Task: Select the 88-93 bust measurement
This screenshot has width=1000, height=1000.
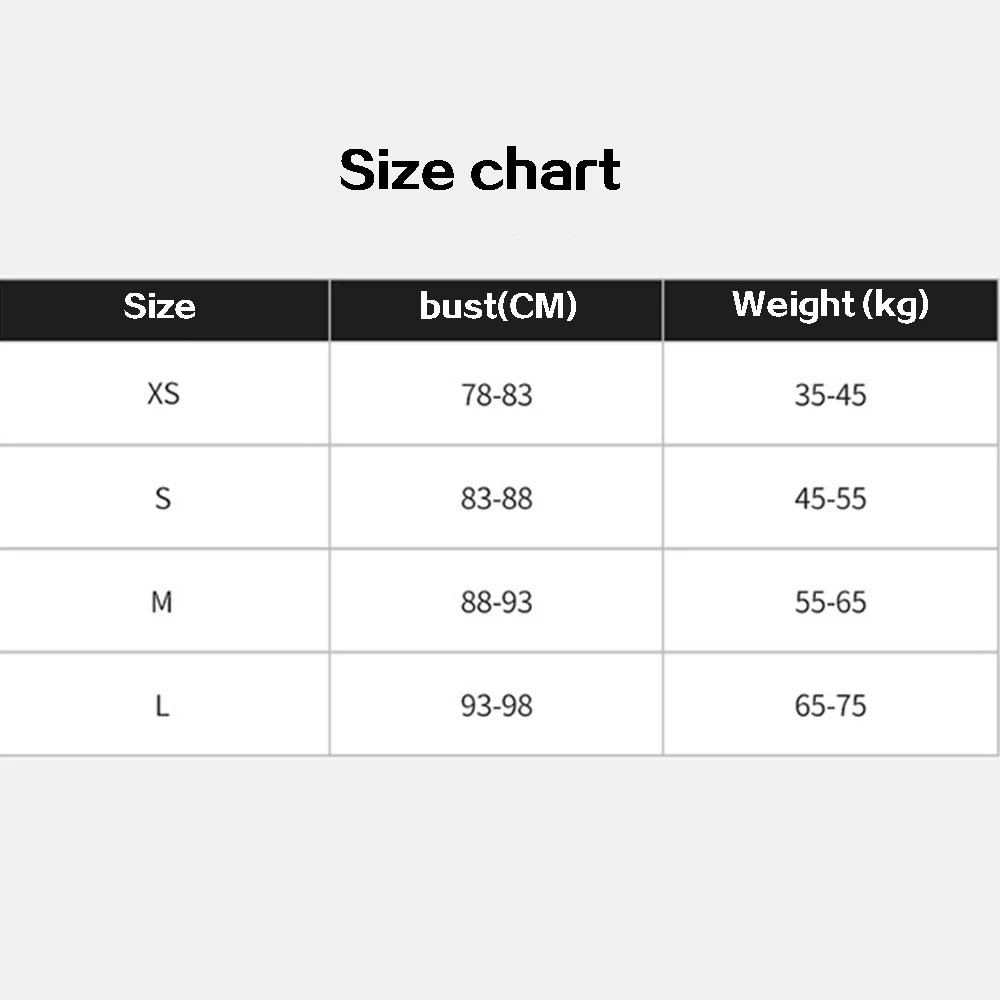Action: point(497,603)
